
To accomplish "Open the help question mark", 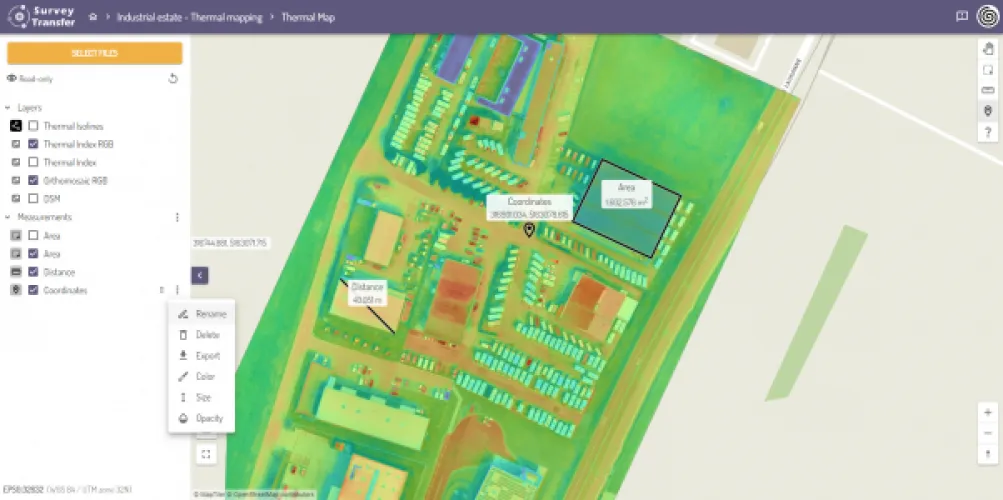I will [988, 132].
